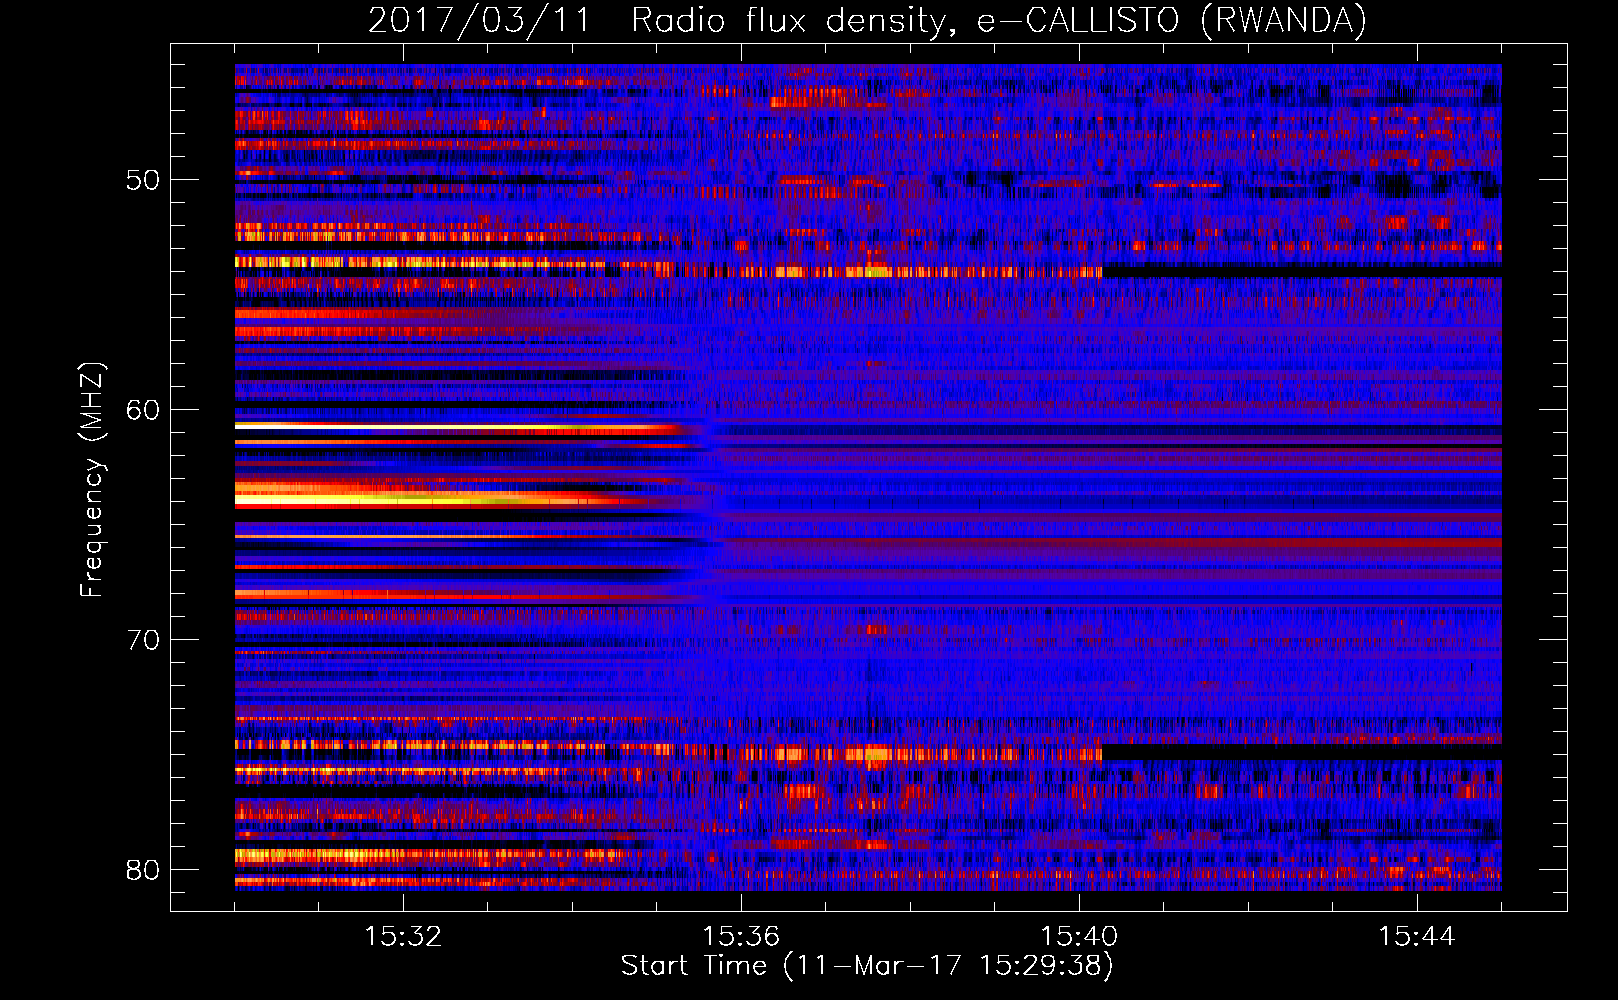1618x1000 pixels.
Task: Click the "50" frequency tick label
Action: click(143, 181)
